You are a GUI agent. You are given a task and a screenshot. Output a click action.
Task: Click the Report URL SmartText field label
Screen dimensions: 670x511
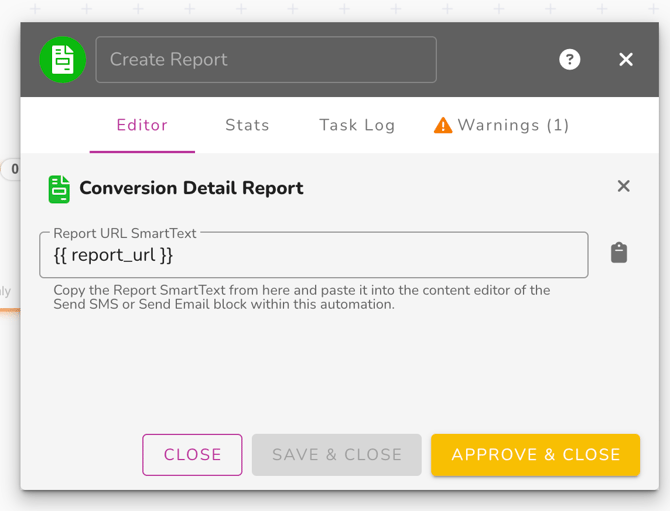[x=125, y=233]
